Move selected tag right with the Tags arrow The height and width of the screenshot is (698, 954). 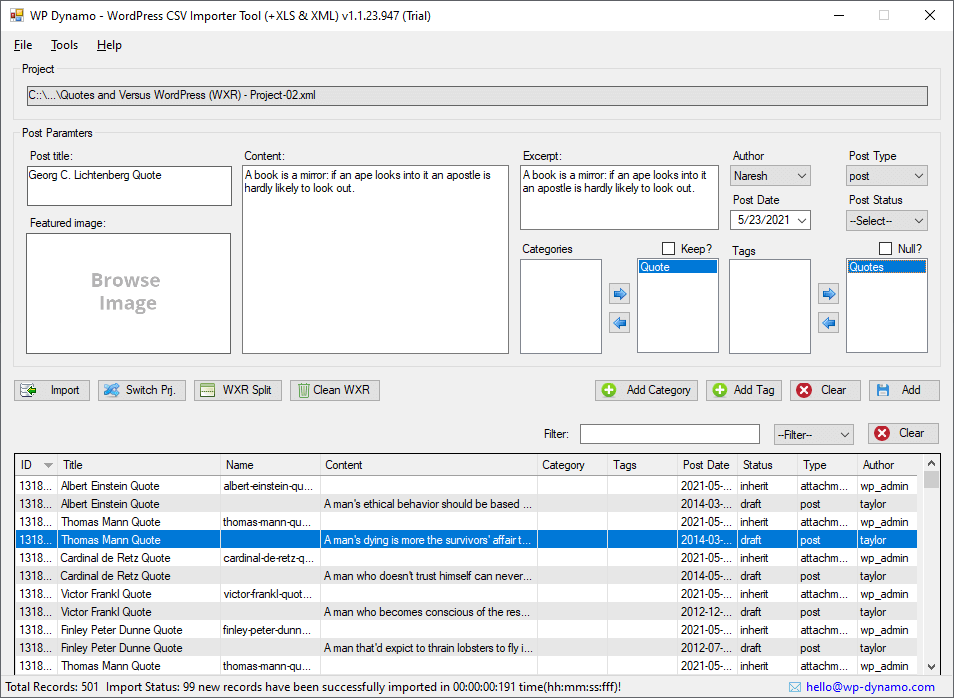click(x=829, y=295)
